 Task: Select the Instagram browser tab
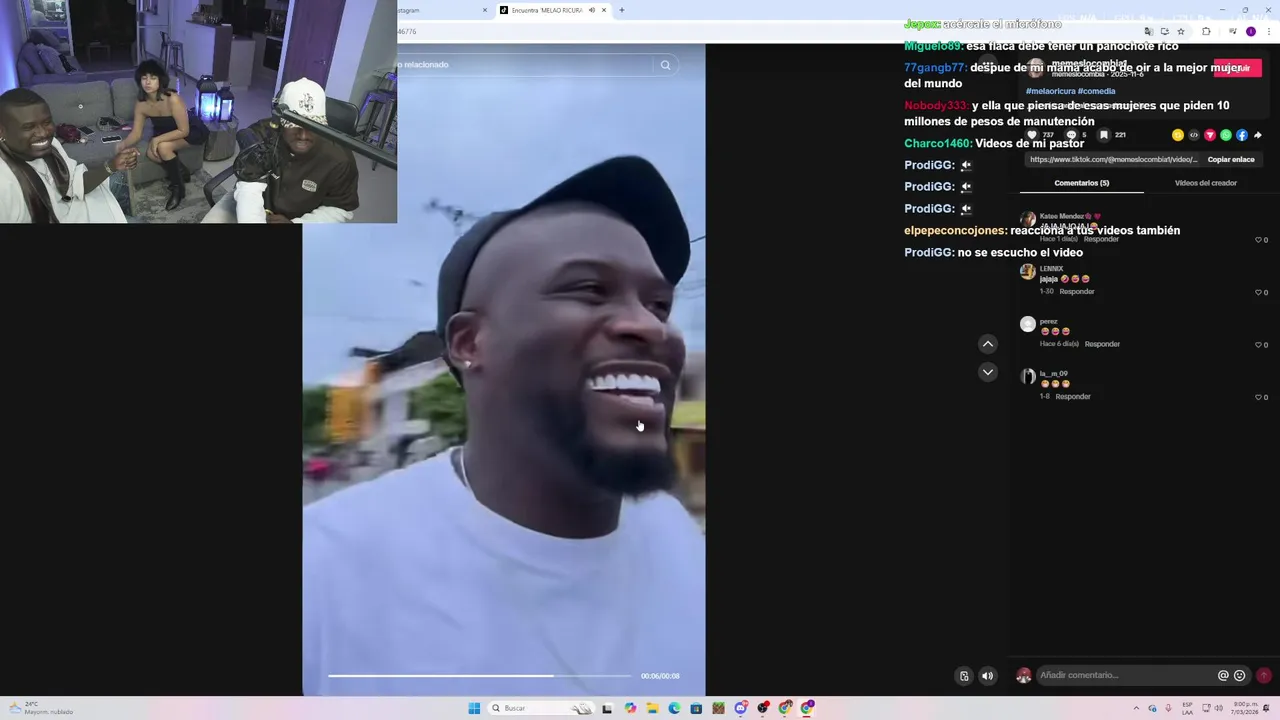point(440,10)
